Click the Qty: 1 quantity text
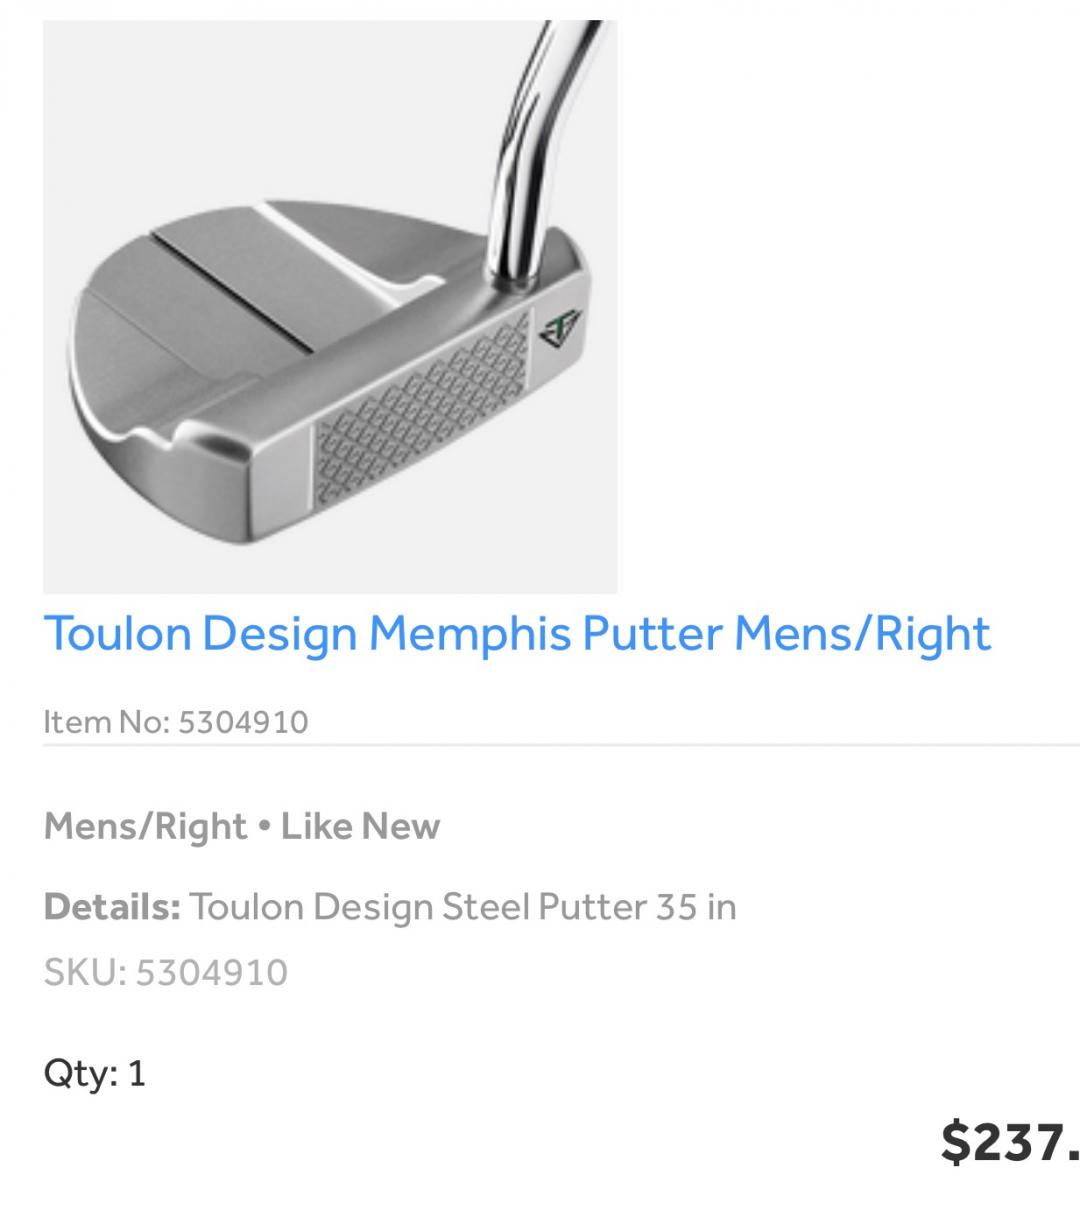 coord(95,1073)
